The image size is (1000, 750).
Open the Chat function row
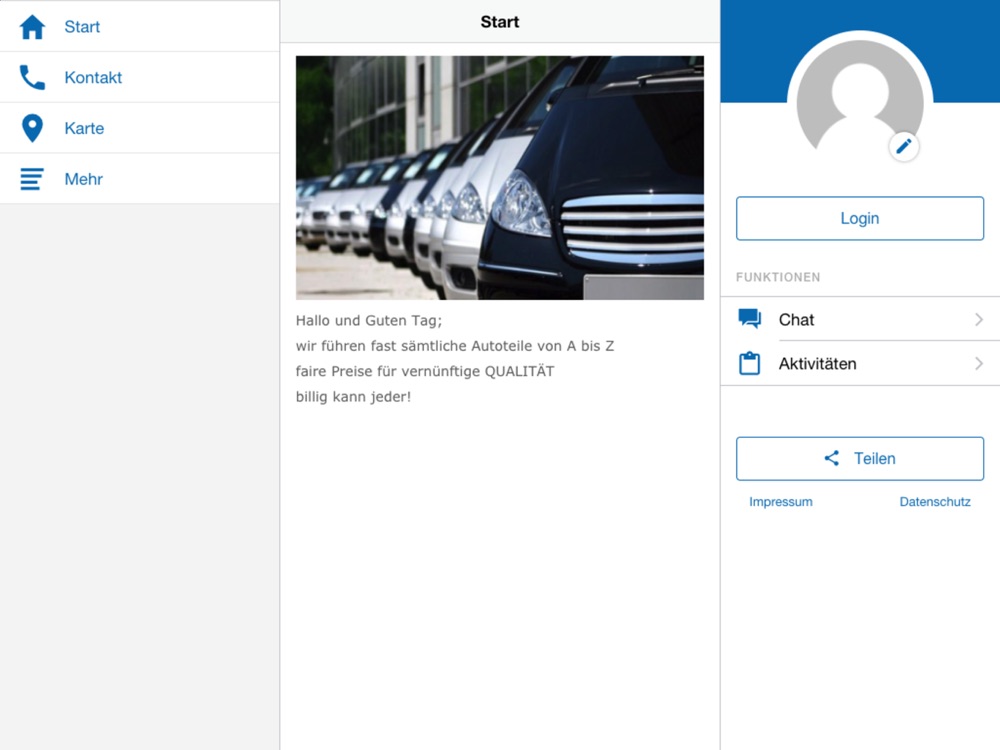click(x=860, y=319)
